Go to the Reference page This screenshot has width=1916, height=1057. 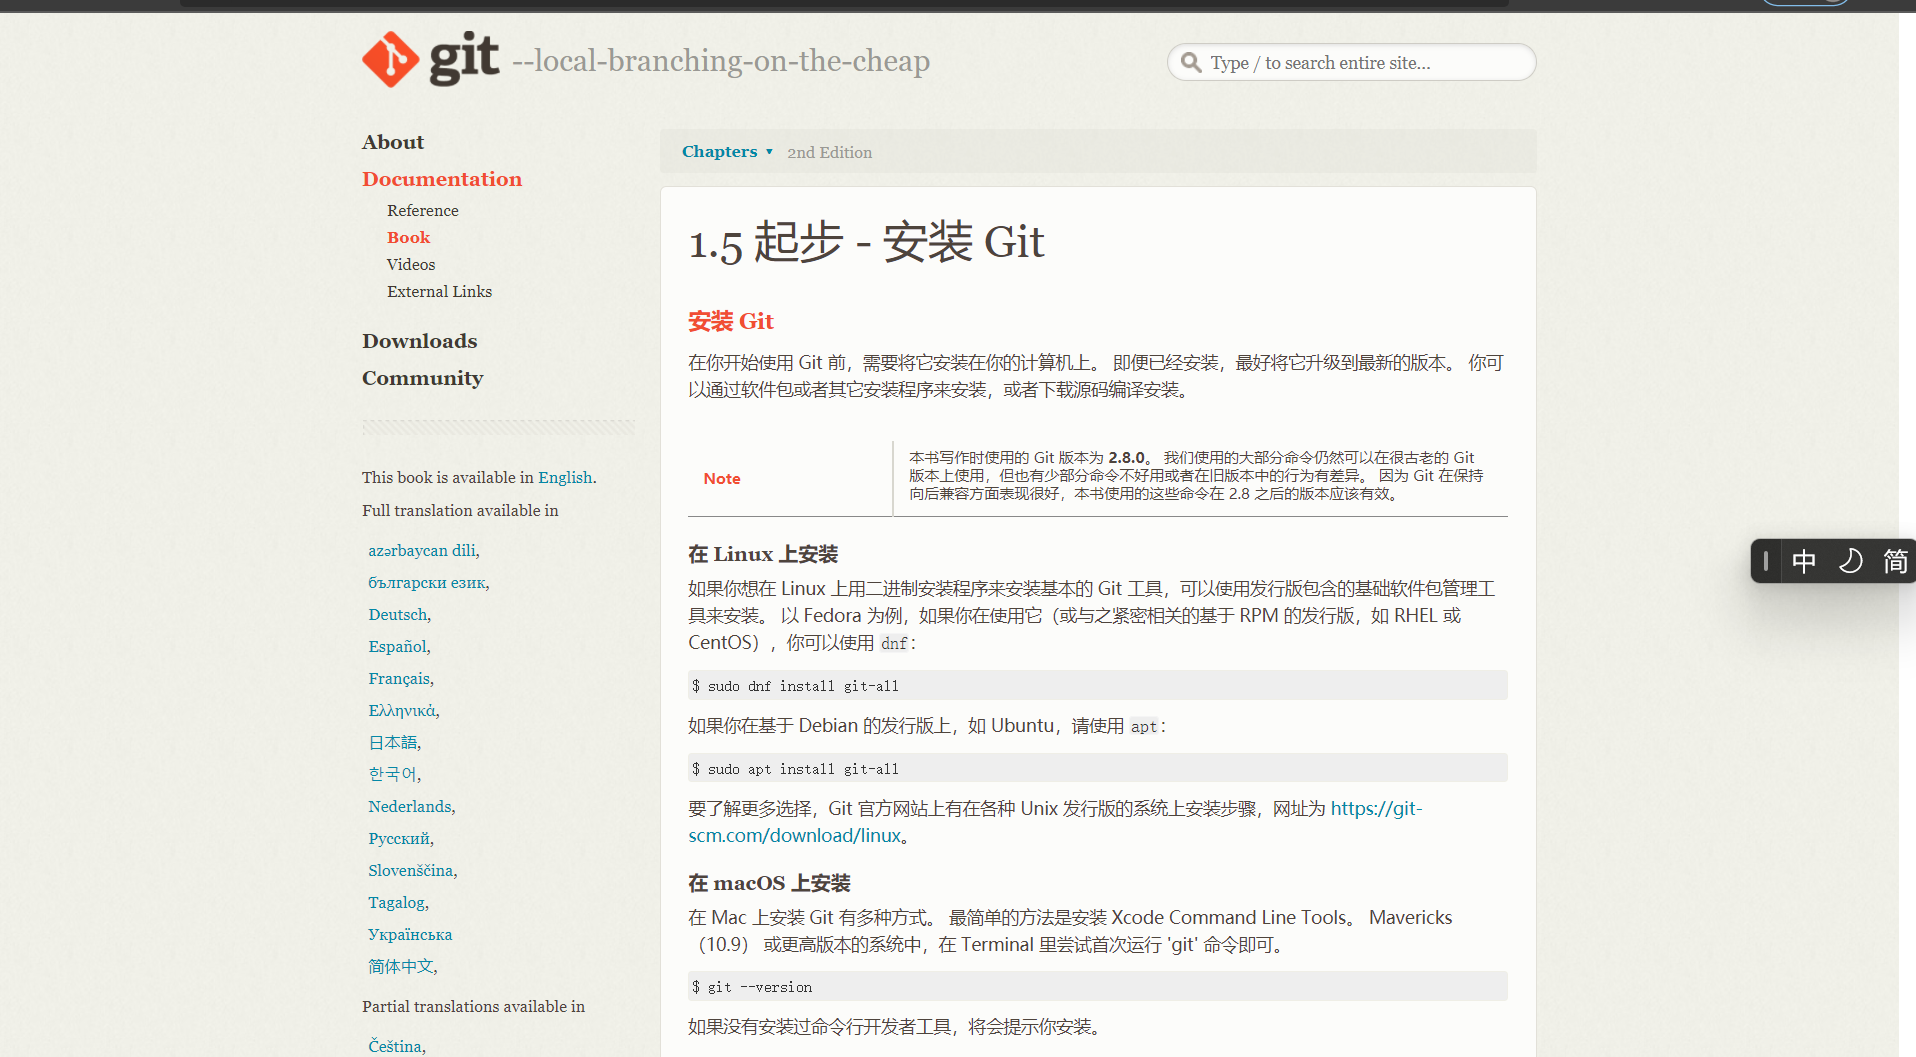coord(423,210)
